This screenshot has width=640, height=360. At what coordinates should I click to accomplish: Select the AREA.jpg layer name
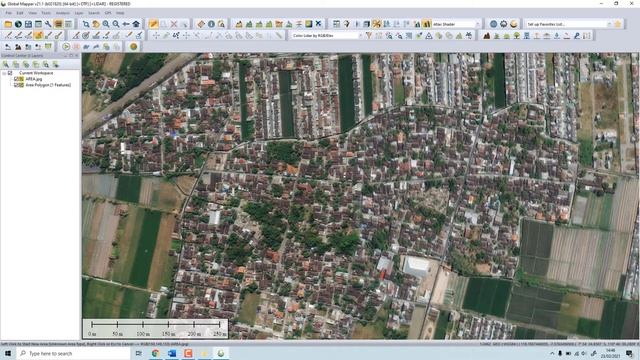(33, 79)
